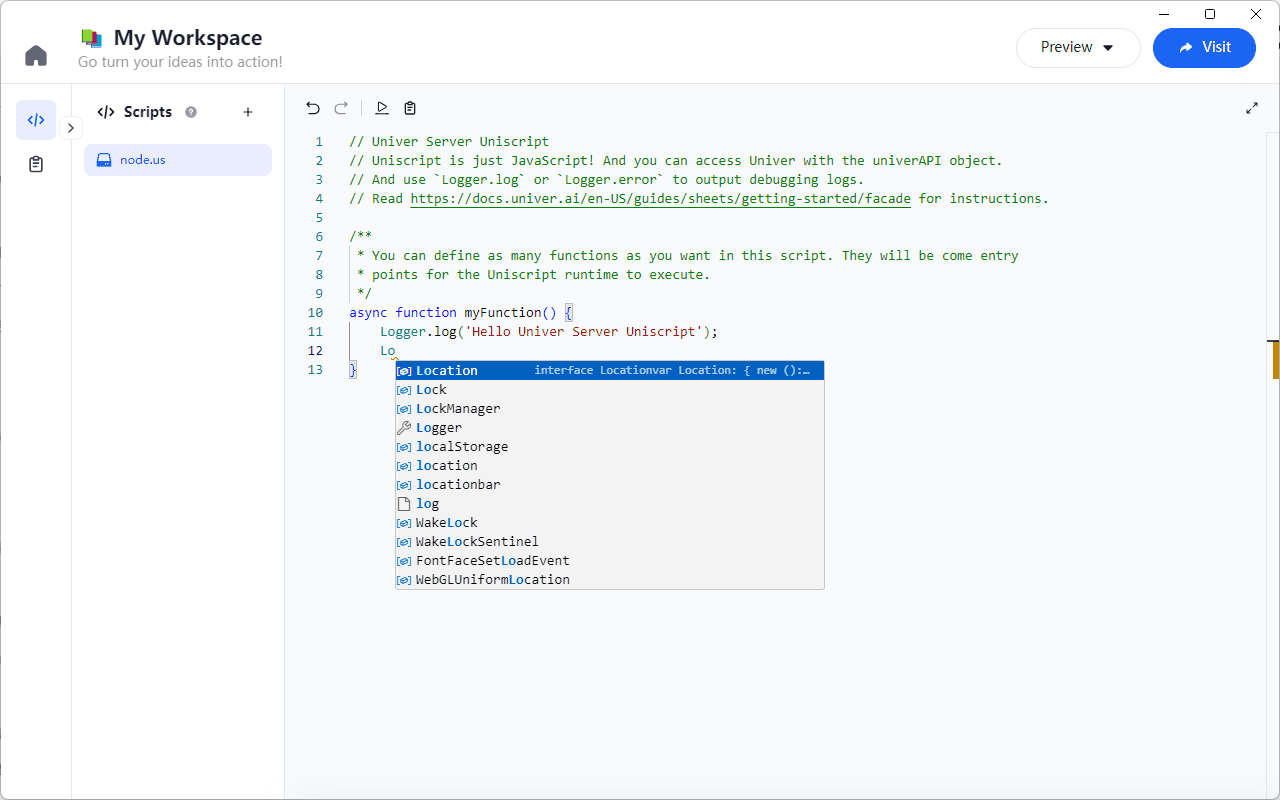
Task: Go to the workspace home icon
Action: point(36,55)
